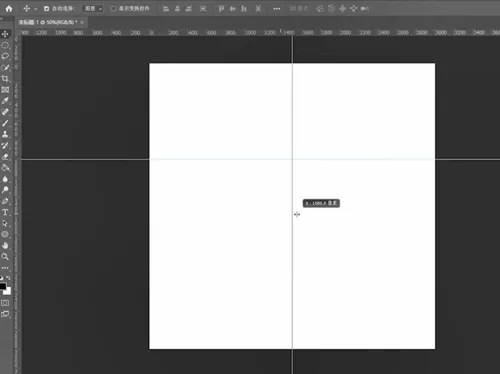Choose the Crop tool
The image size is (500, 374).
pyautogui.click(x=5, y=79)
